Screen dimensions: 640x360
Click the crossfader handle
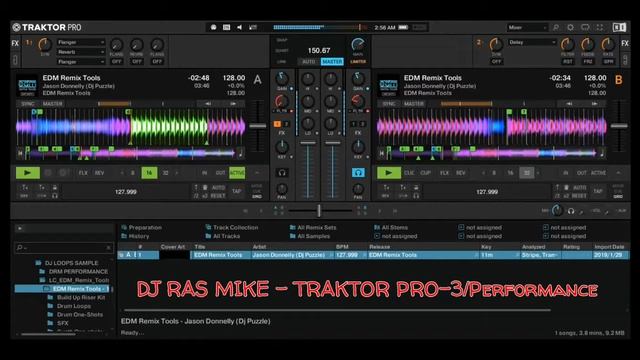click(x=319, y=211)
